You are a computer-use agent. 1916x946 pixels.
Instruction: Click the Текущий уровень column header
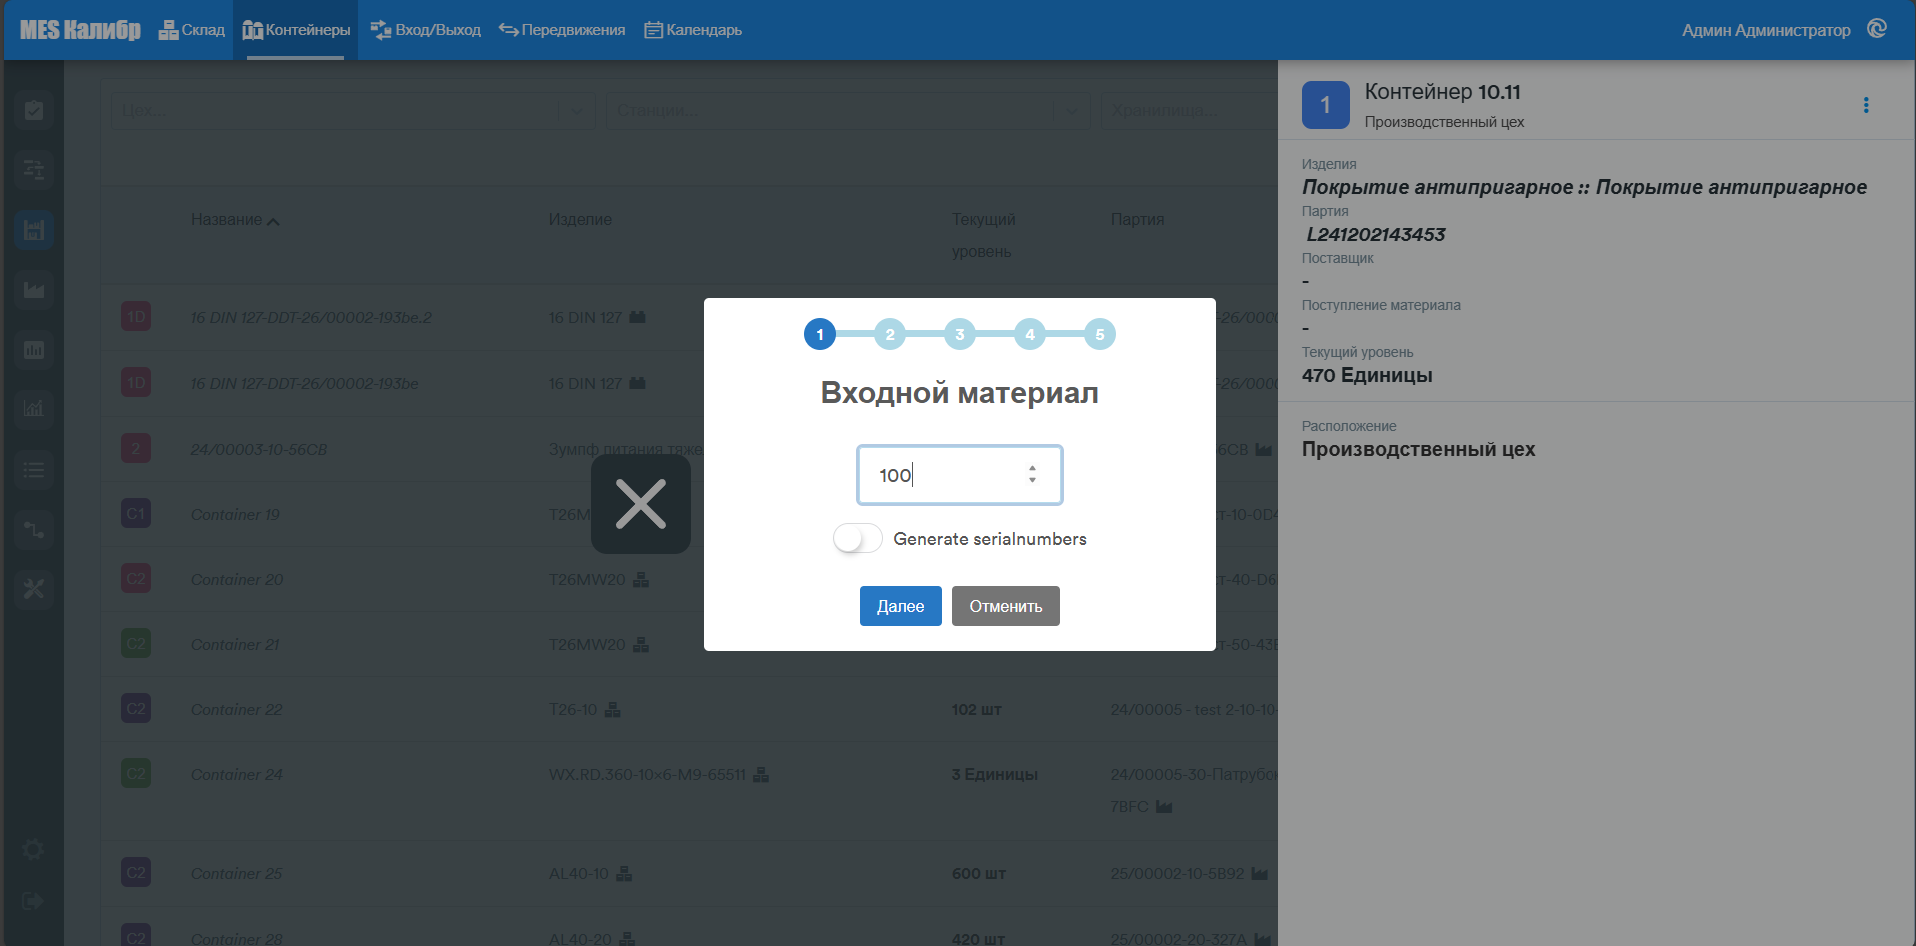(x=984, y=235)
